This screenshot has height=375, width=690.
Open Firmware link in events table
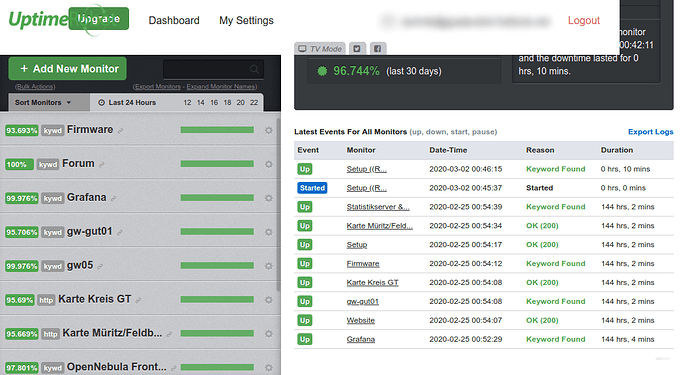[363, 264]
